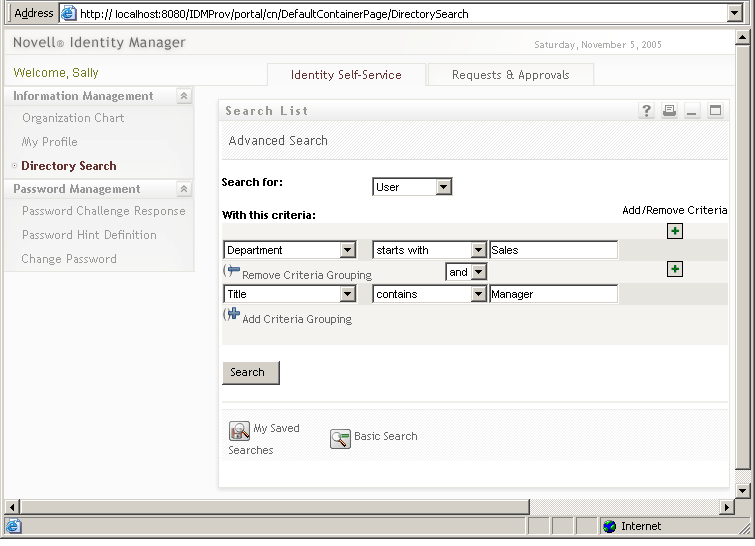Open the Search List help icon

(646, 111)
